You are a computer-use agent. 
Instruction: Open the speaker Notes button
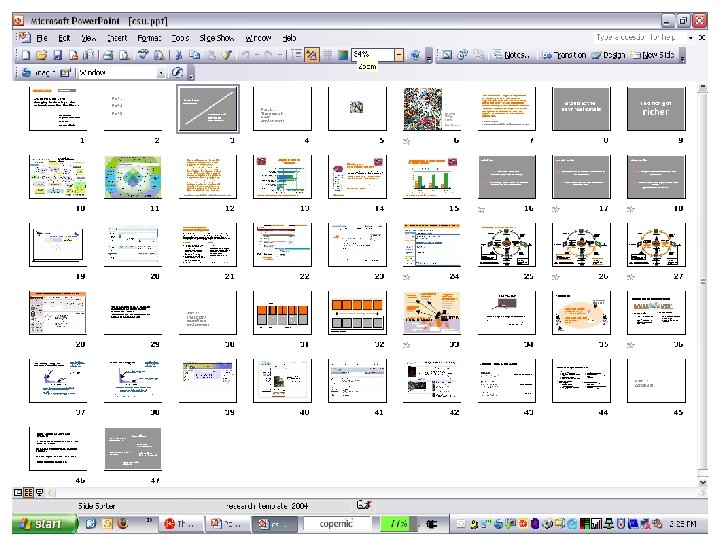point(512,55)
